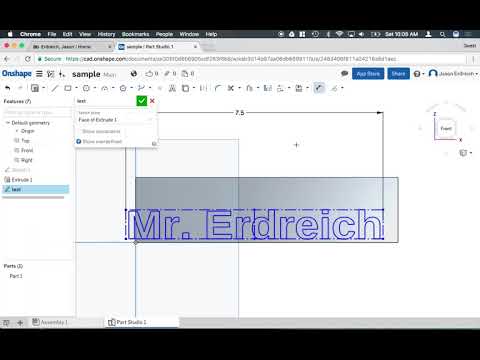The height and width of the screenshot is (360, 480).
Task: Add a new tab with plus icon
Action: [20, 322]
